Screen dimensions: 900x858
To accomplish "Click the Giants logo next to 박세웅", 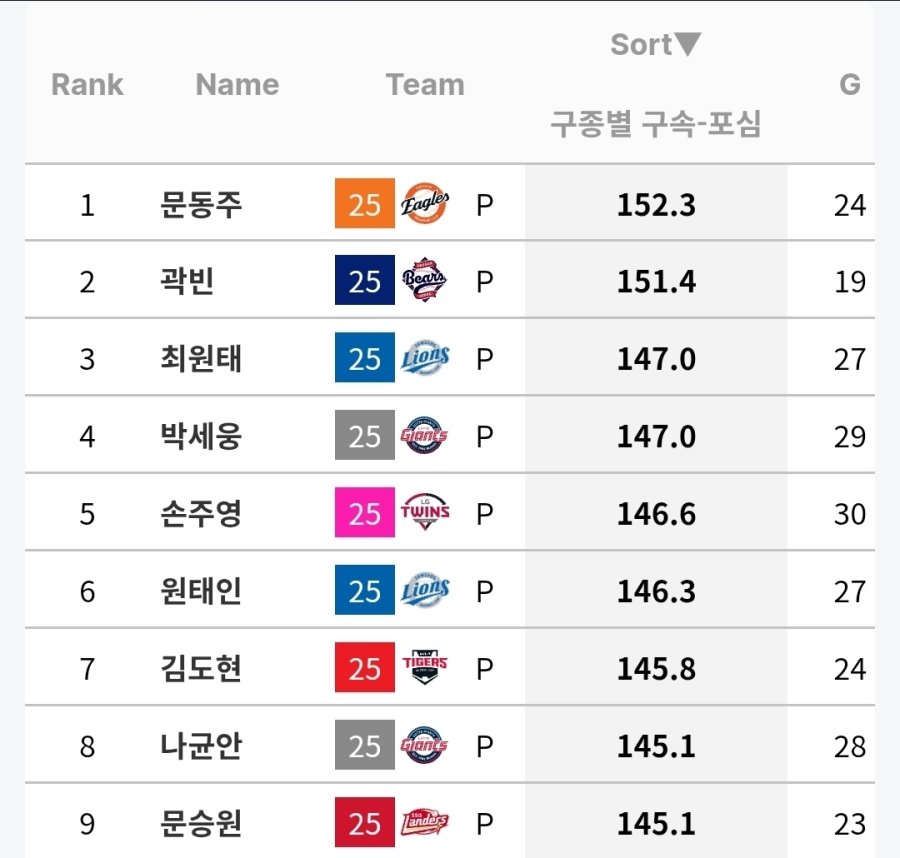I will tap(424, 436).
